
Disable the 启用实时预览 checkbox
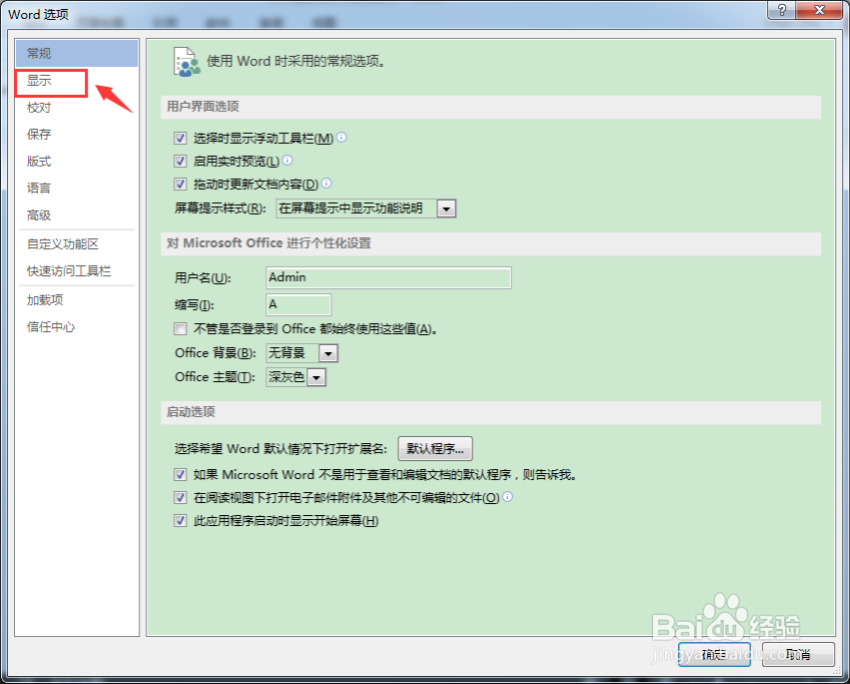tap(180, 161)
